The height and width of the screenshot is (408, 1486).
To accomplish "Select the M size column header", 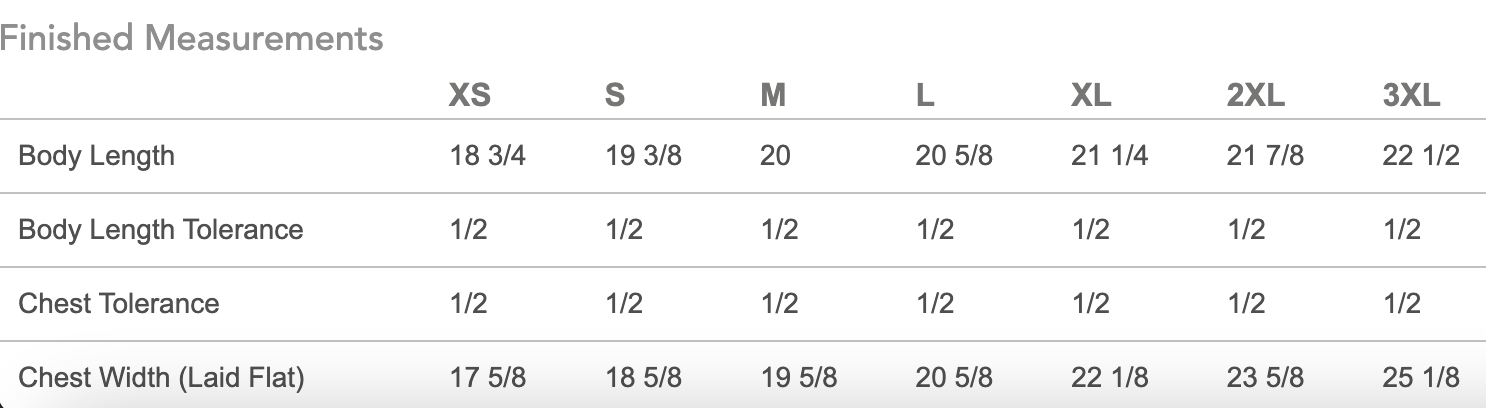I will [773, 96].
